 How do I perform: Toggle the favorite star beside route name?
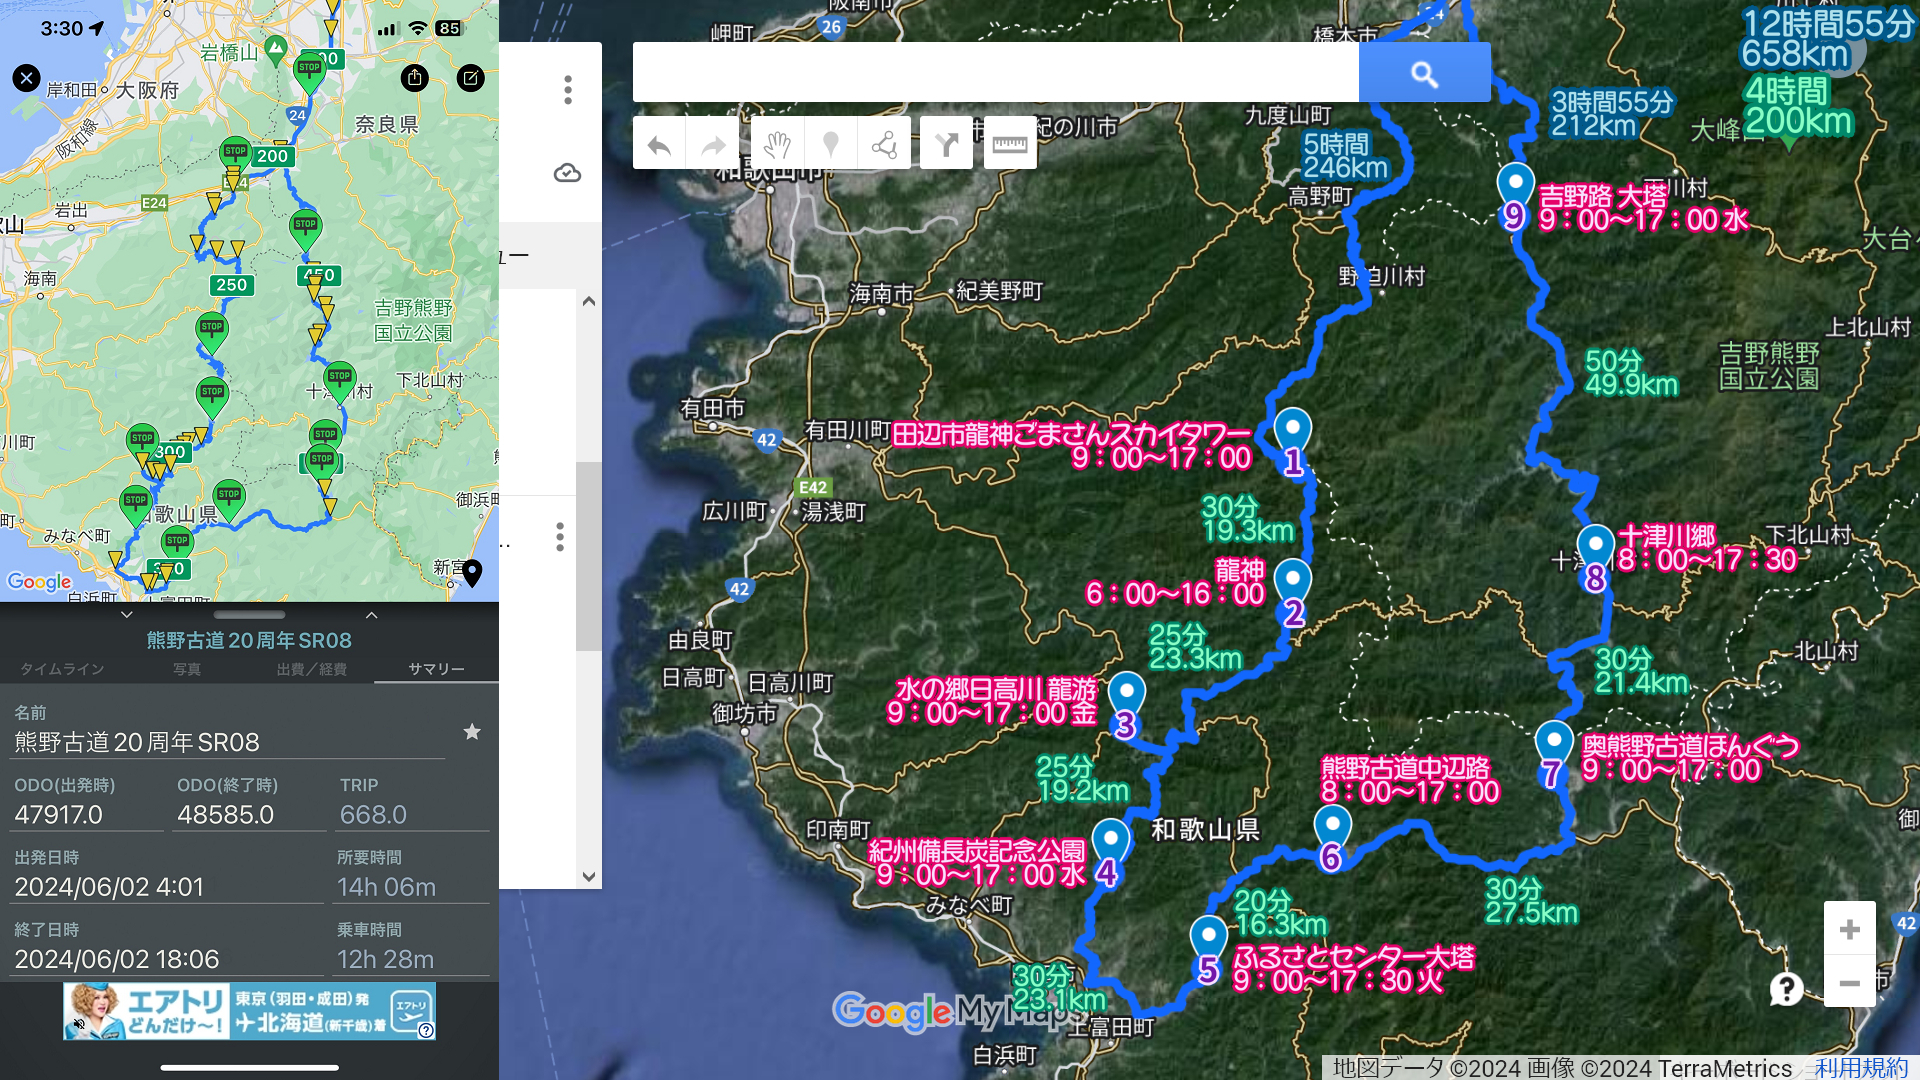pos(472,732)
